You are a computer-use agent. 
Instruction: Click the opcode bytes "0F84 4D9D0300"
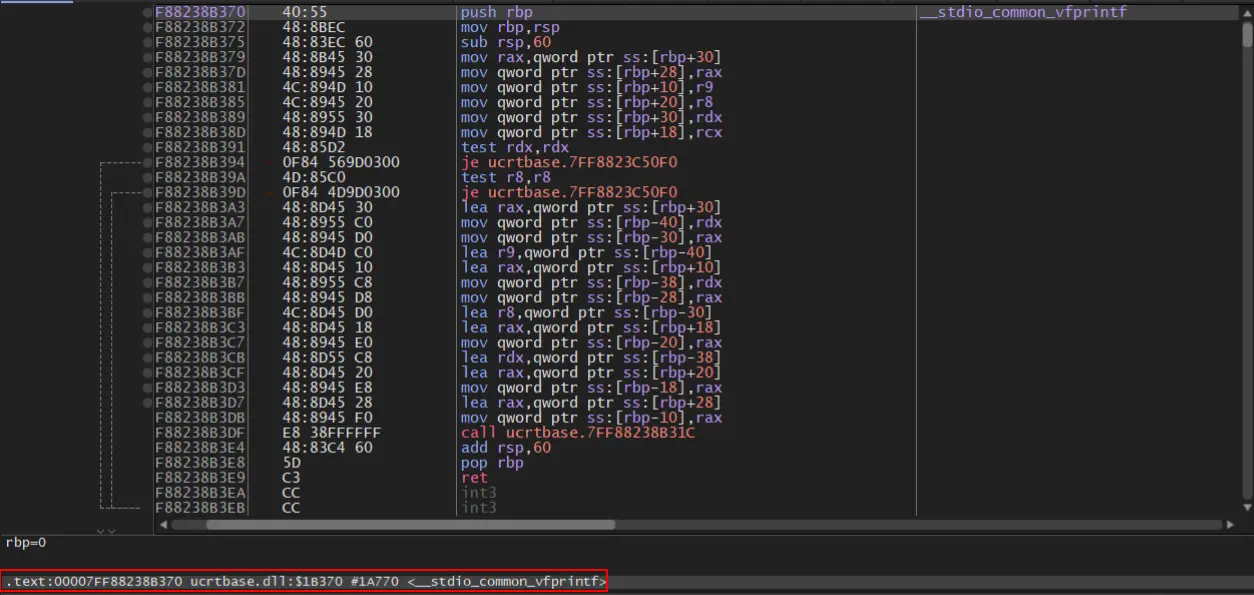tap(340, 192)
